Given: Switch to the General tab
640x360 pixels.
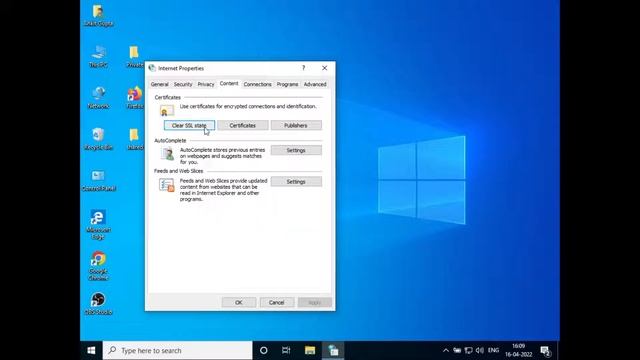Looking at the screenshot, I should coord(159,84).
